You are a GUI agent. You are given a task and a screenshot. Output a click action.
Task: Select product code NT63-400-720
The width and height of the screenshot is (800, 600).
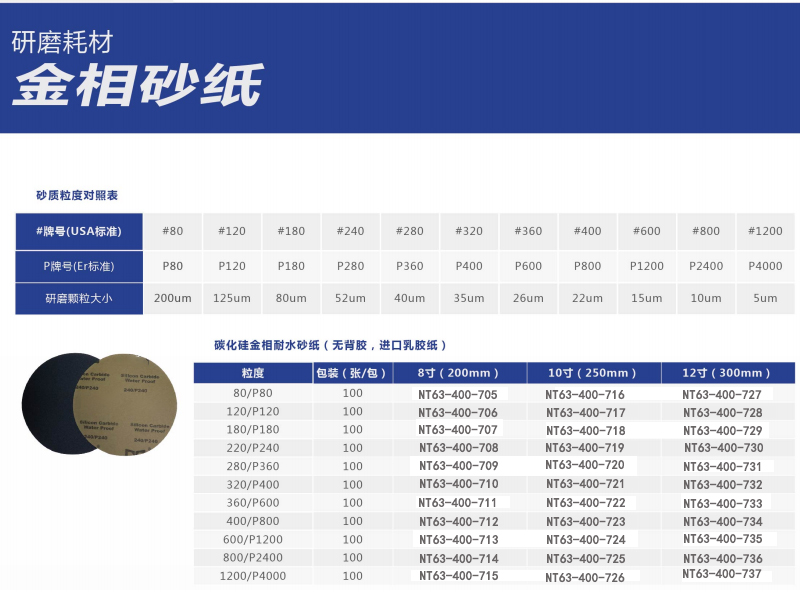pyautogui.click(x=585, y=466)
